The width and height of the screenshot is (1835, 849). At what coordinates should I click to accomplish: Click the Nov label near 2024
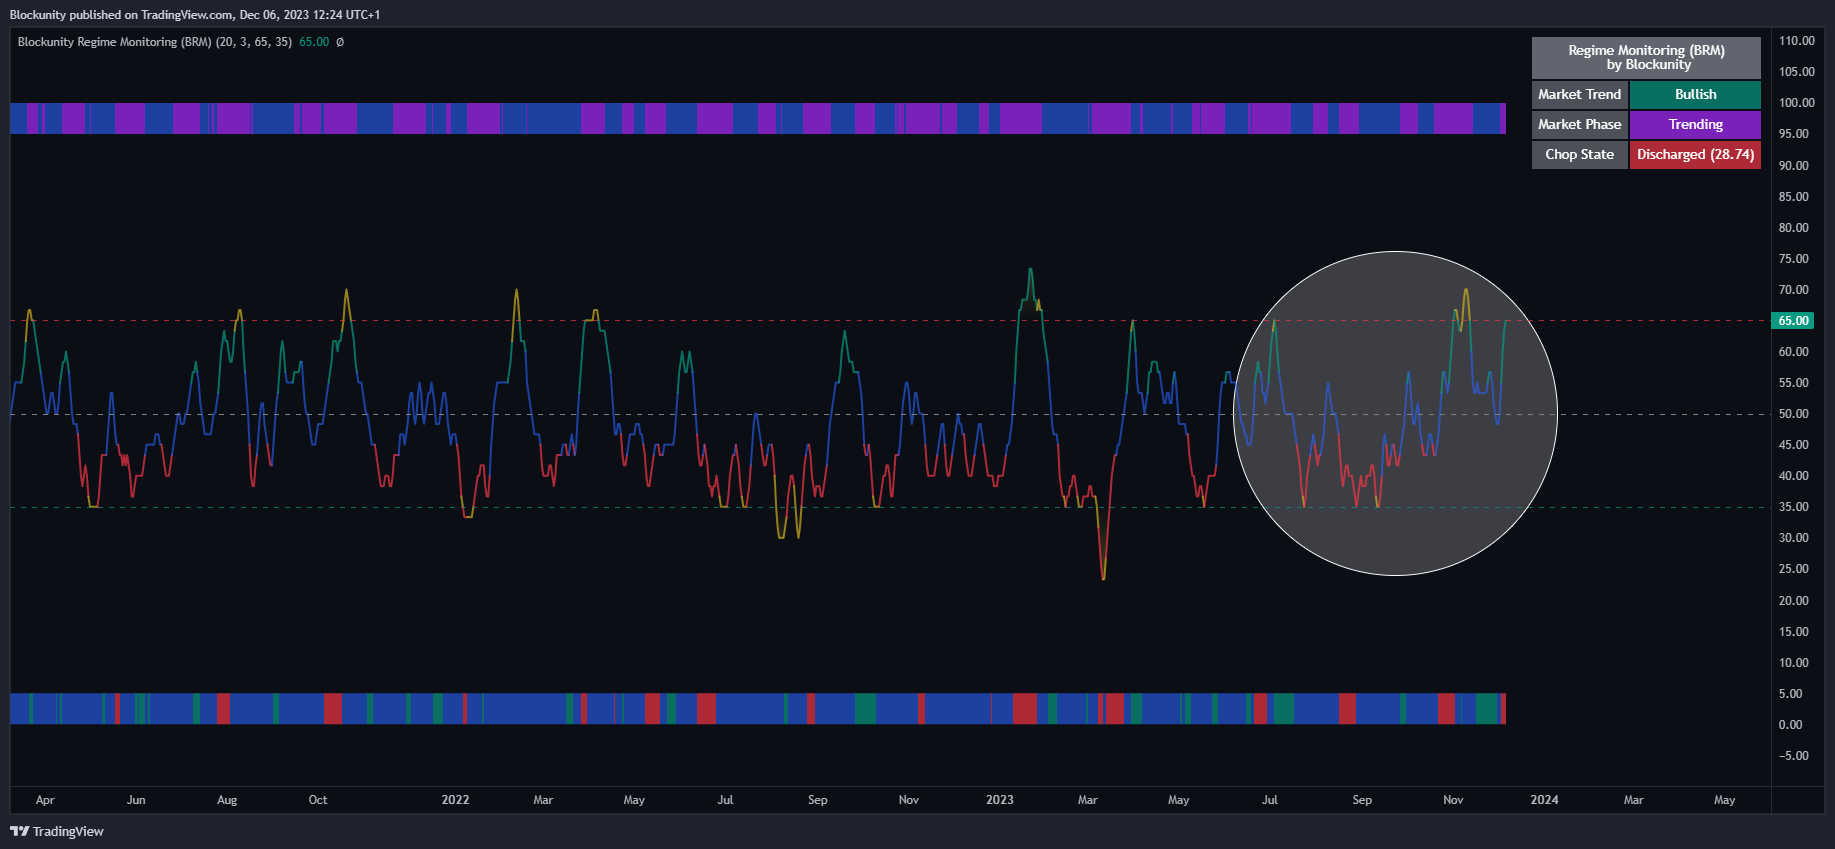tap(1453, 800)
